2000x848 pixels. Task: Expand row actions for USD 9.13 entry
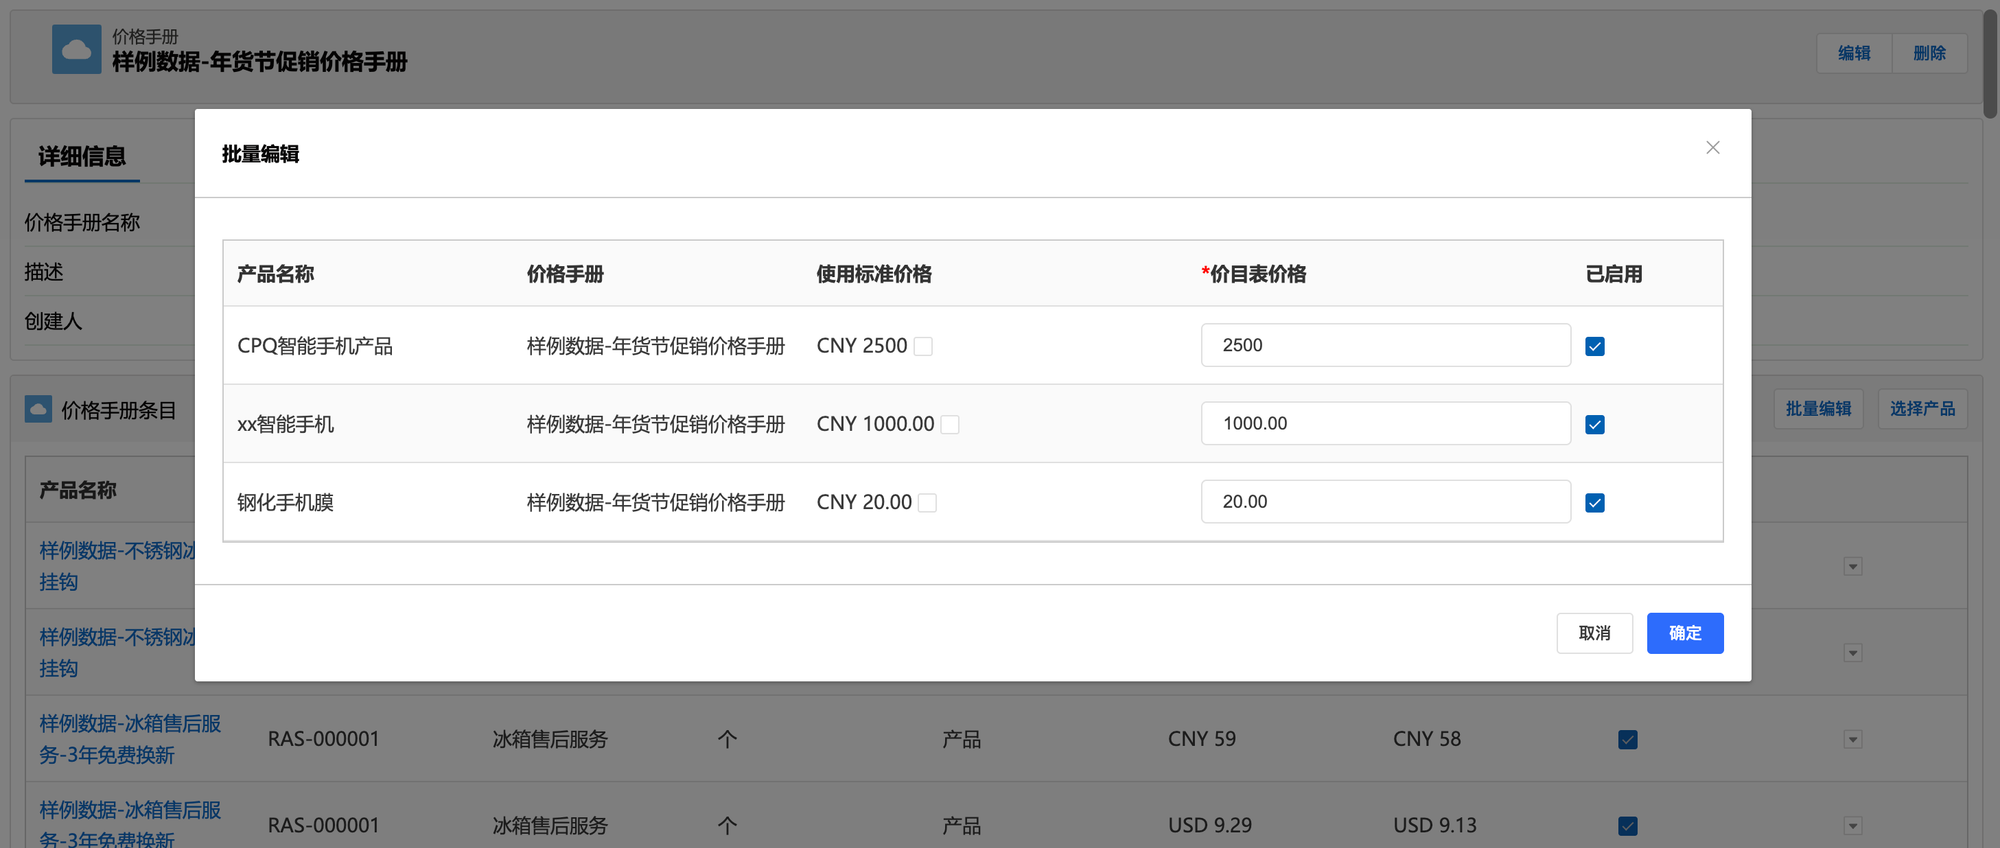tap(1852, 826)
